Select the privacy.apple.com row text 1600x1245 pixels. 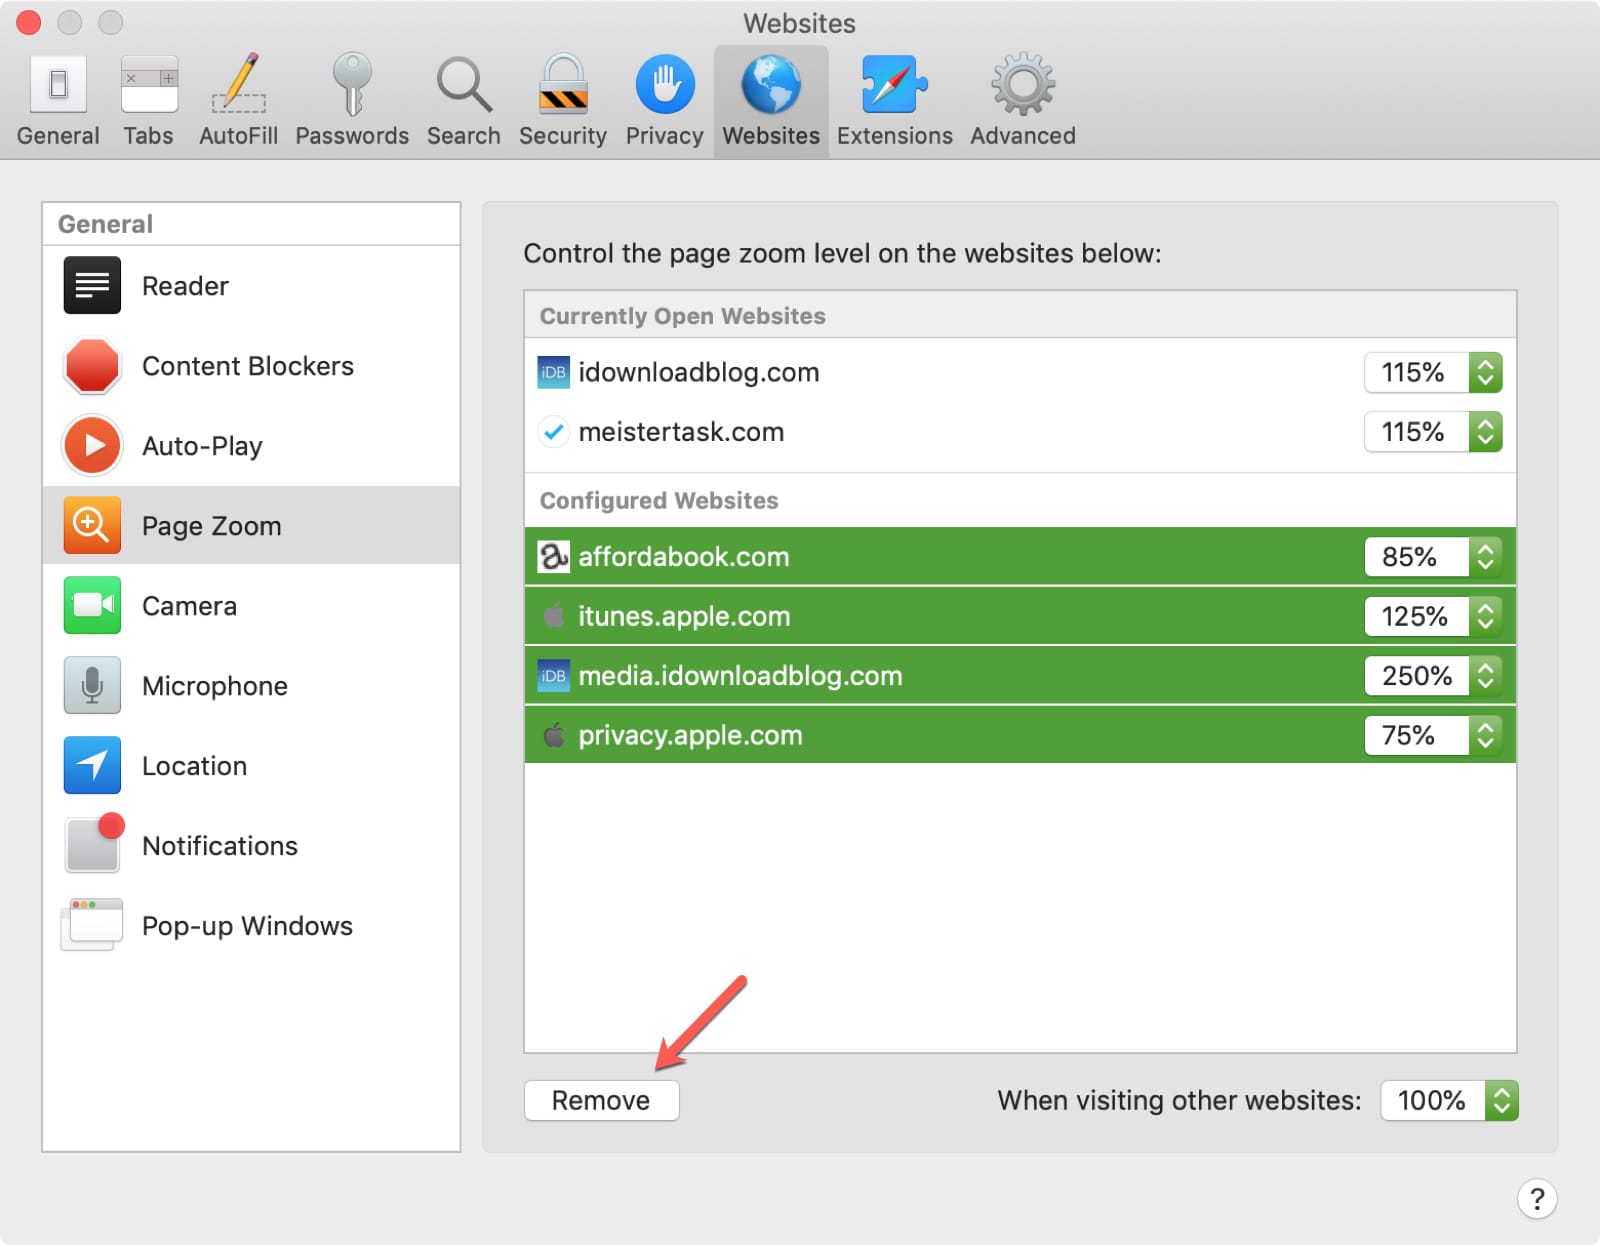690,736
